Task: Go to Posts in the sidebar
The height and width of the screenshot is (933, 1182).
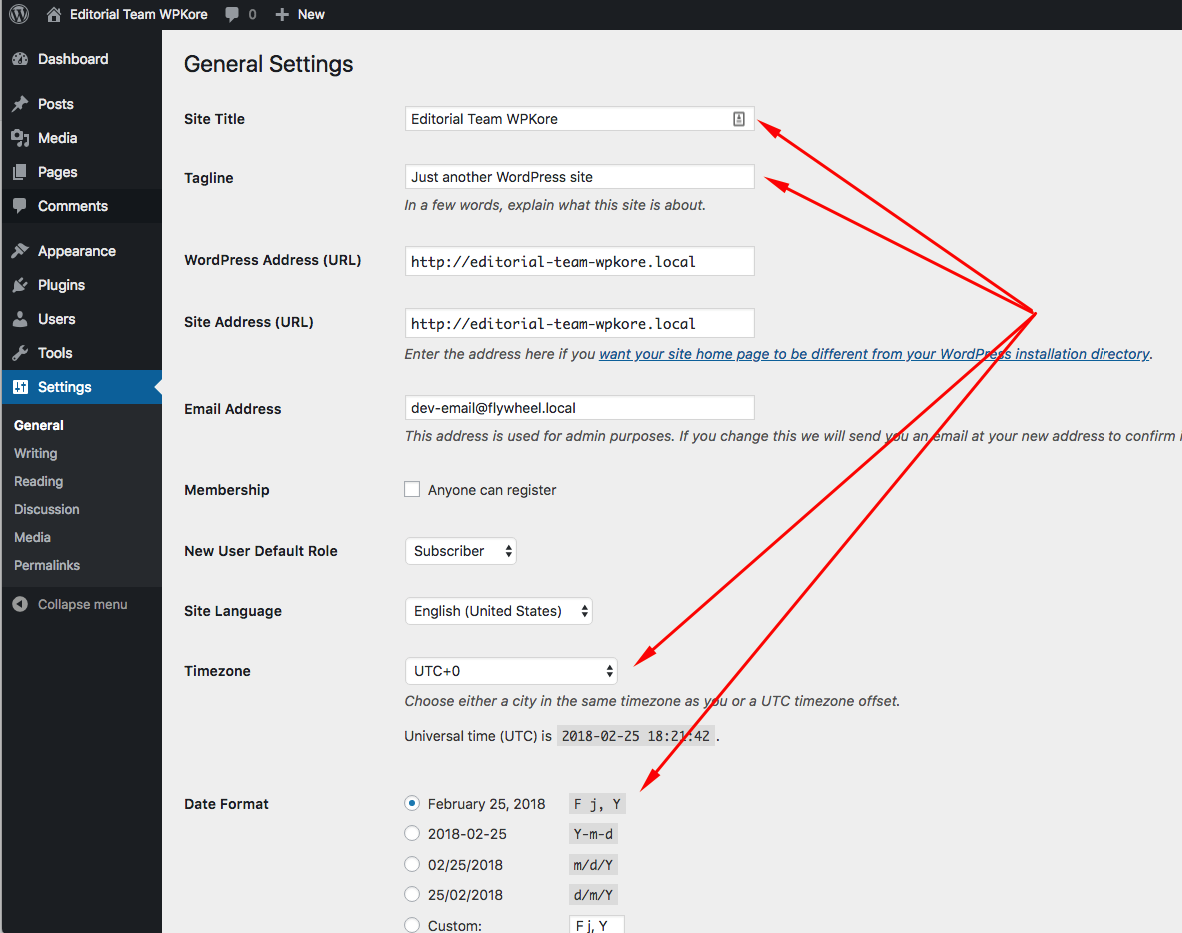Action: (56, 104)
